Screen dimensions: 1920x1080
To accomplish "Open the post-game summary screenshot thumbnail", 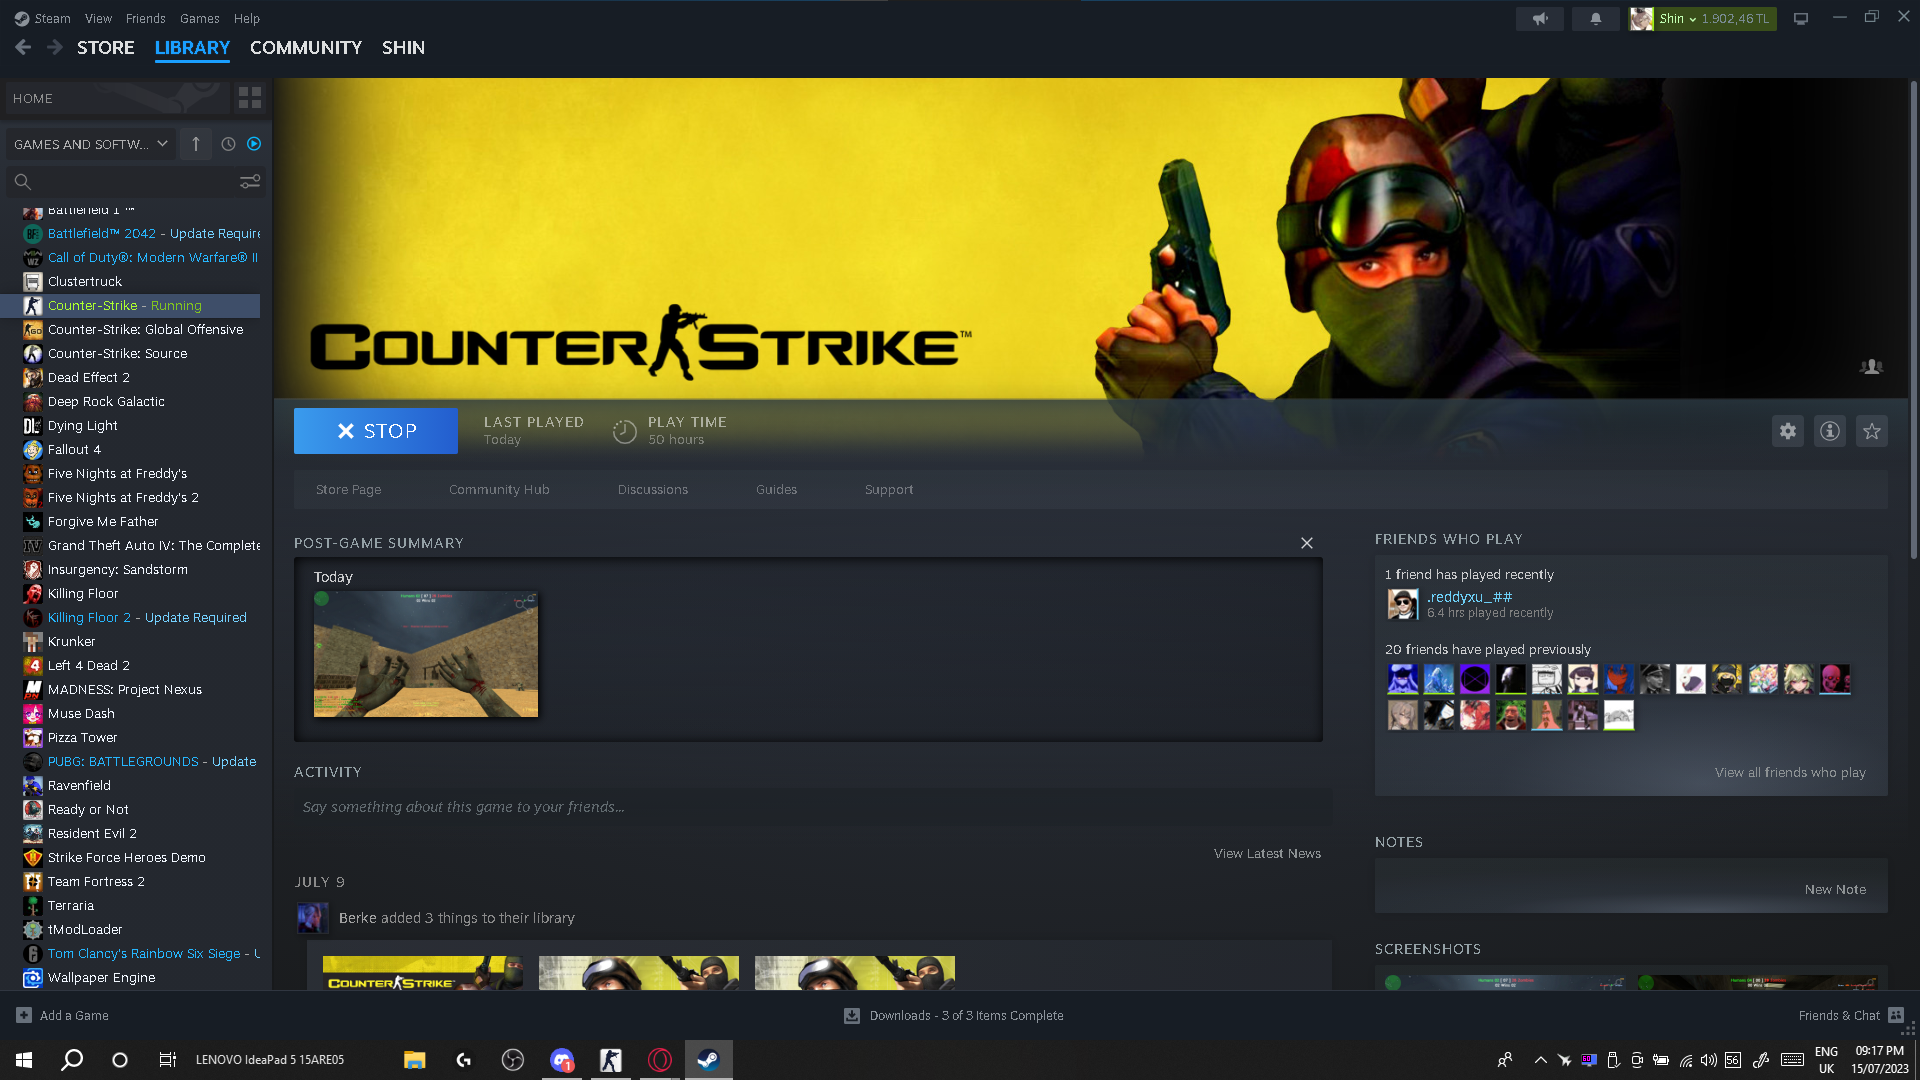I will (425, 654).
